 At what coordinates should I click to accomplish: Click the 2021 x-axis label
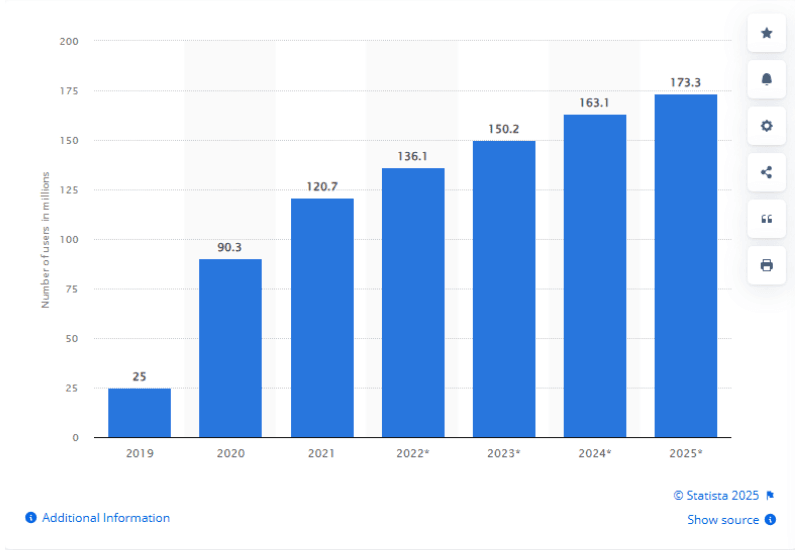pos(321,453)
